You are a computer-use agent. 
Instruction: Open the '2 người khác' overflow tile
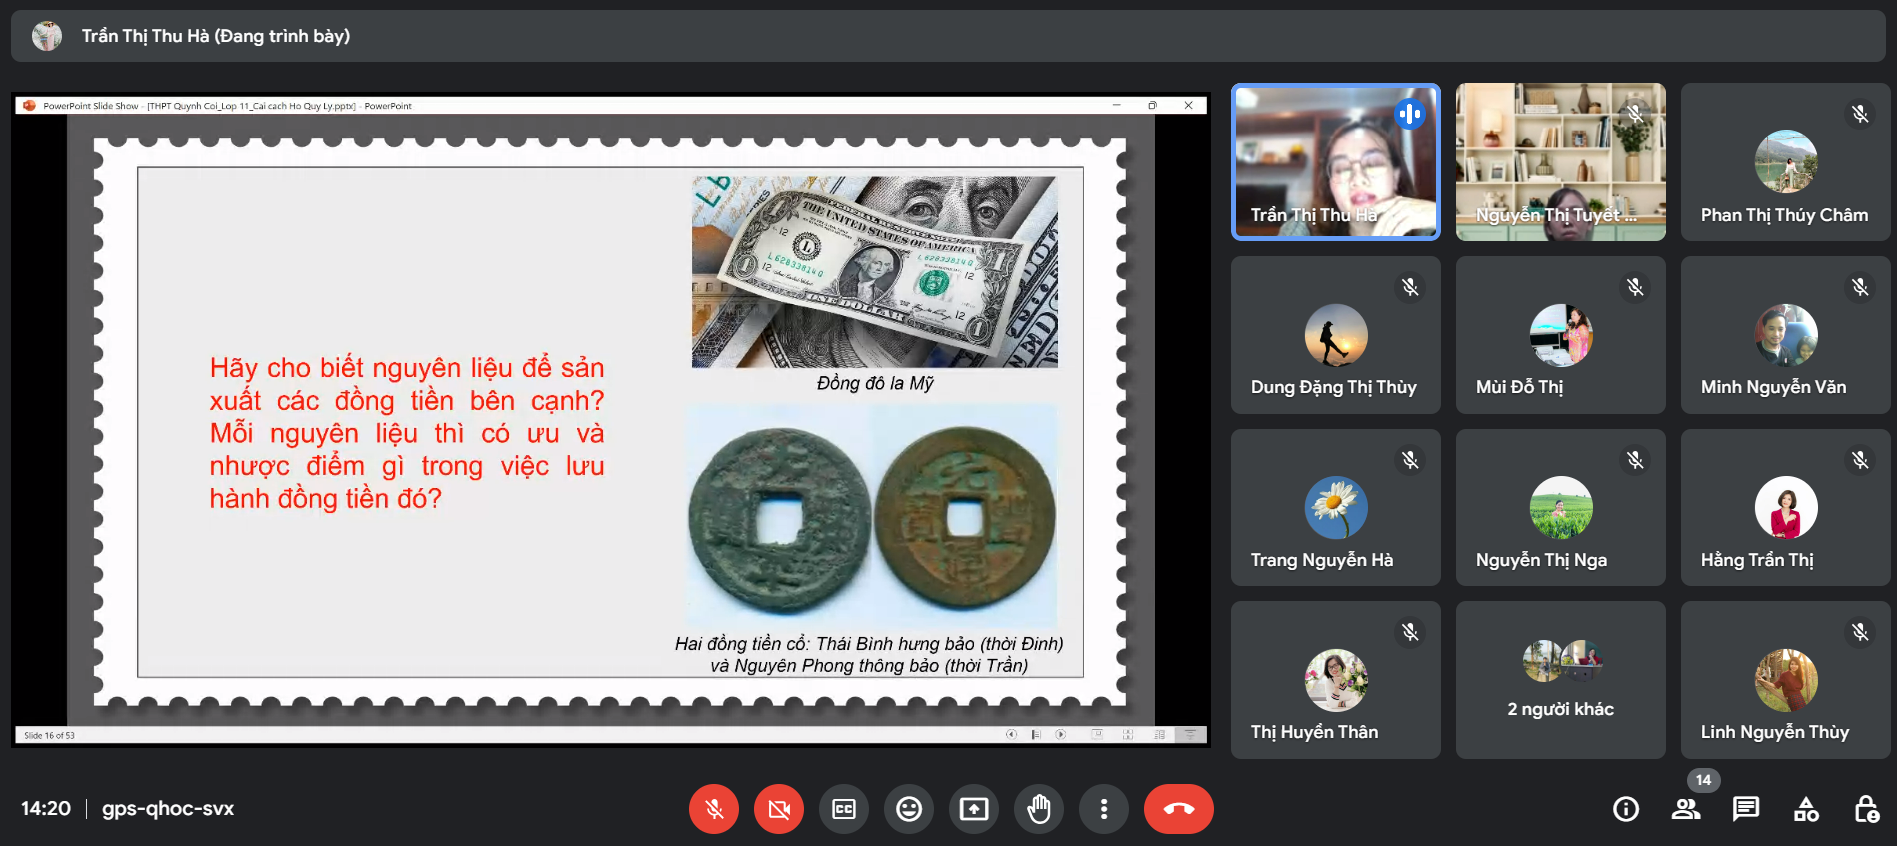coord(1561,680)
